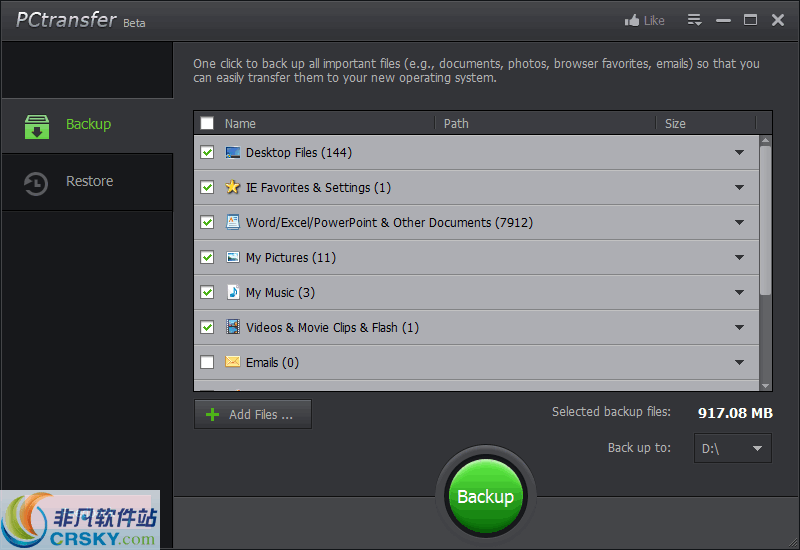Expand the My Music row arrow
Viewport: 800px width, 550px height.
click(x=739, y=292)
